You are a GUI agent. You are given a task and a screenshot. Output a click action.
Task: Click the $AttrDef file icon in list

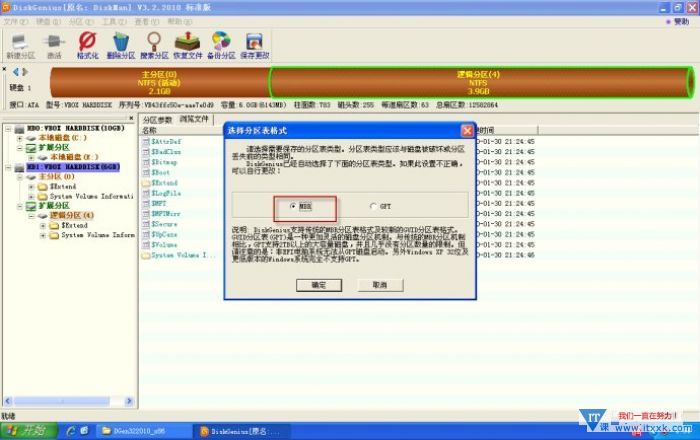tap(146, 141)
